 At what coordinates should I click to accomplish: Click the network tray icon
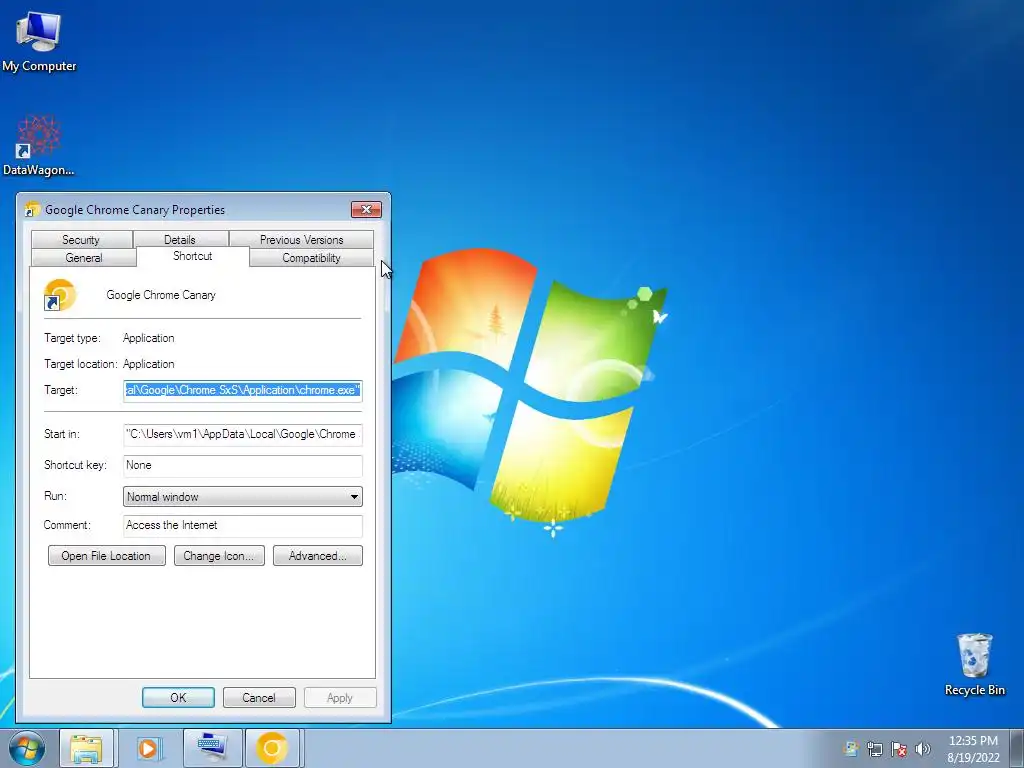coord(874,749)
